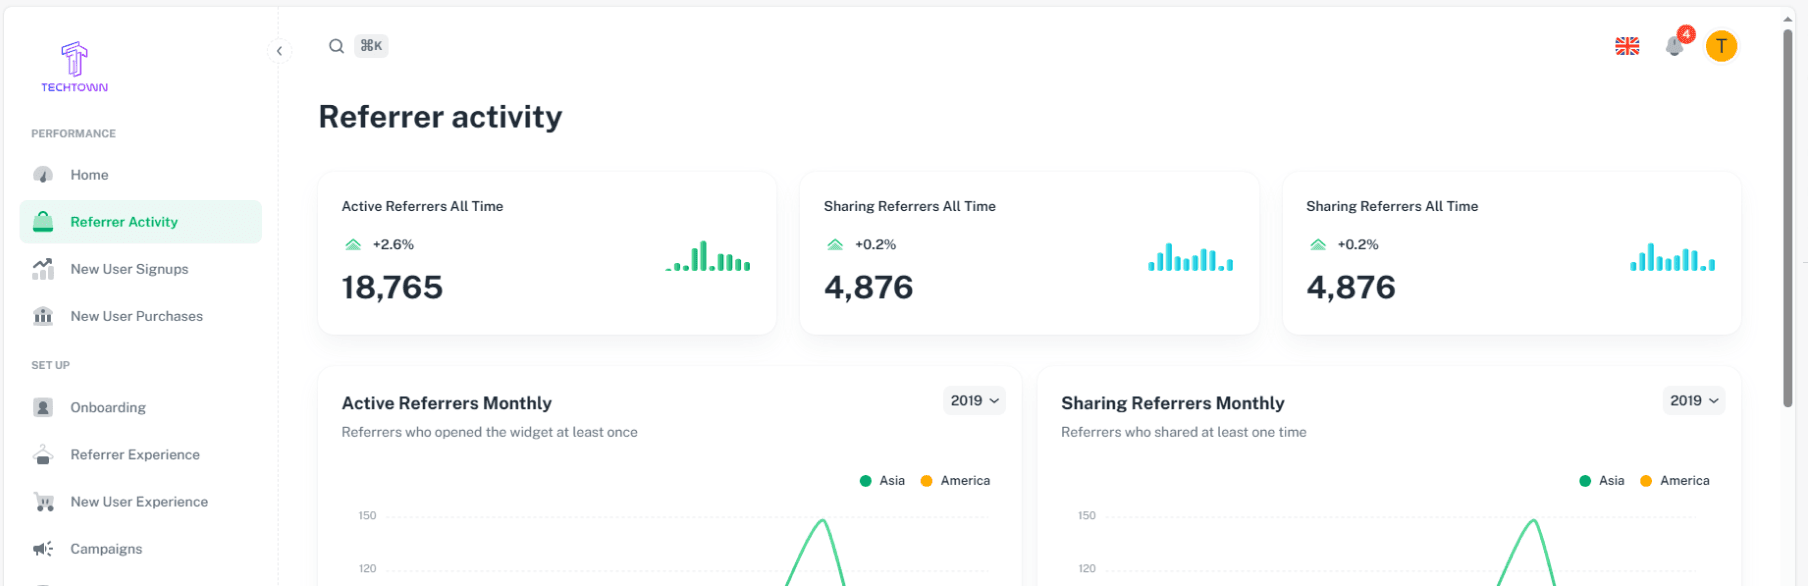Open the Campaigns page link
This screenshot has width=1808, height=586.
tap(106, 549)
